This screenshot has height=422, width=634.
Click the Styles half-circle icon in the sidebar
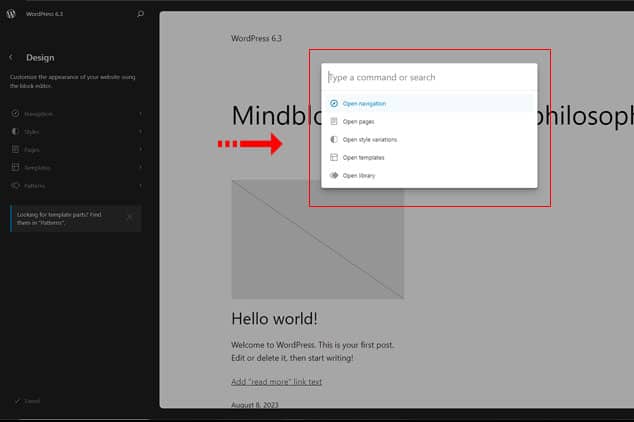pos(15,131)
